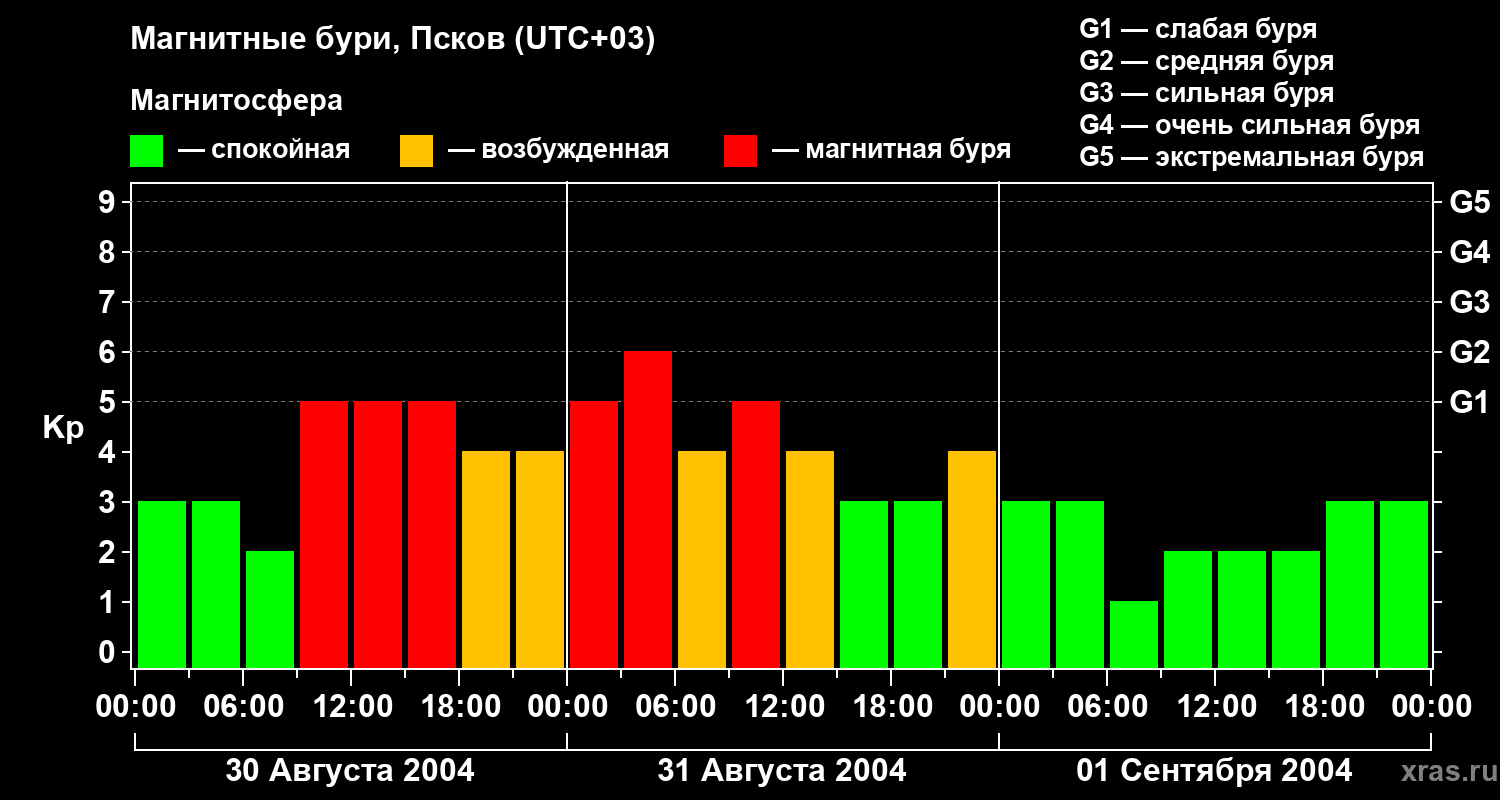Select the "G4 — очень сильная буря" legend line

[1250, 125]
